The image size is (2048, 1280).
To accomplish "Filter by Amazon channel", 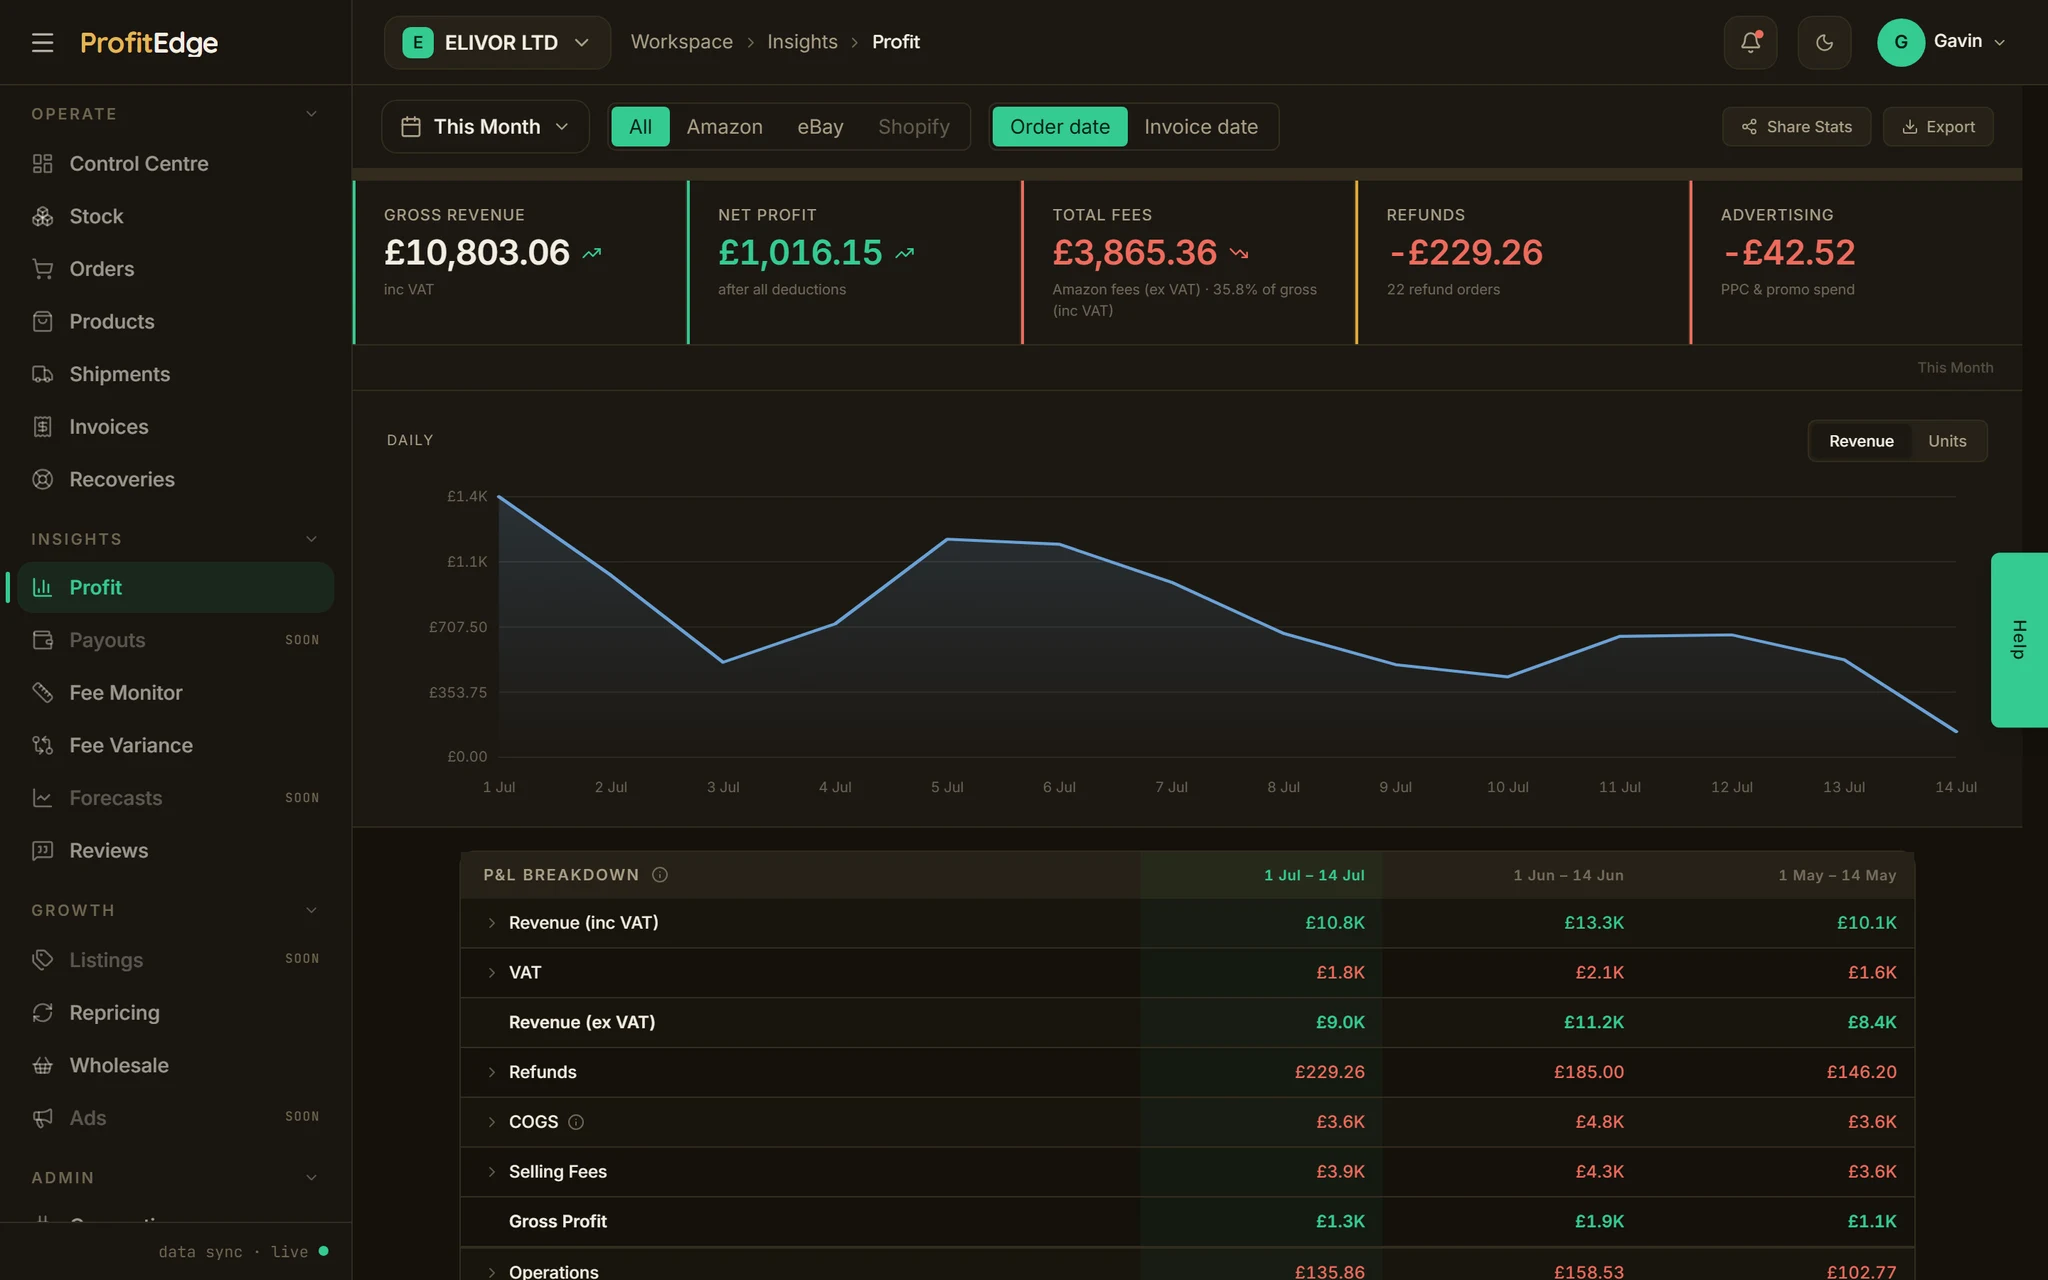I will click(724, 127).
